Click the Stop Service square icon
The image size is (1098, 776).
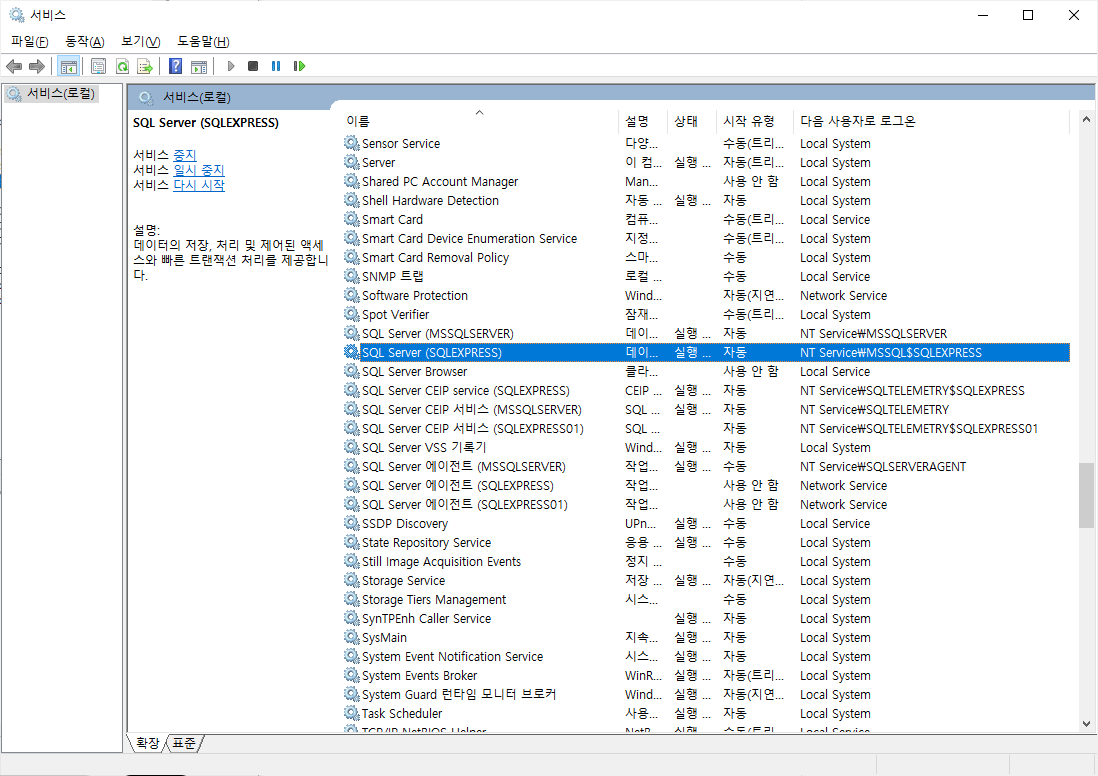(x=253, y=66)
